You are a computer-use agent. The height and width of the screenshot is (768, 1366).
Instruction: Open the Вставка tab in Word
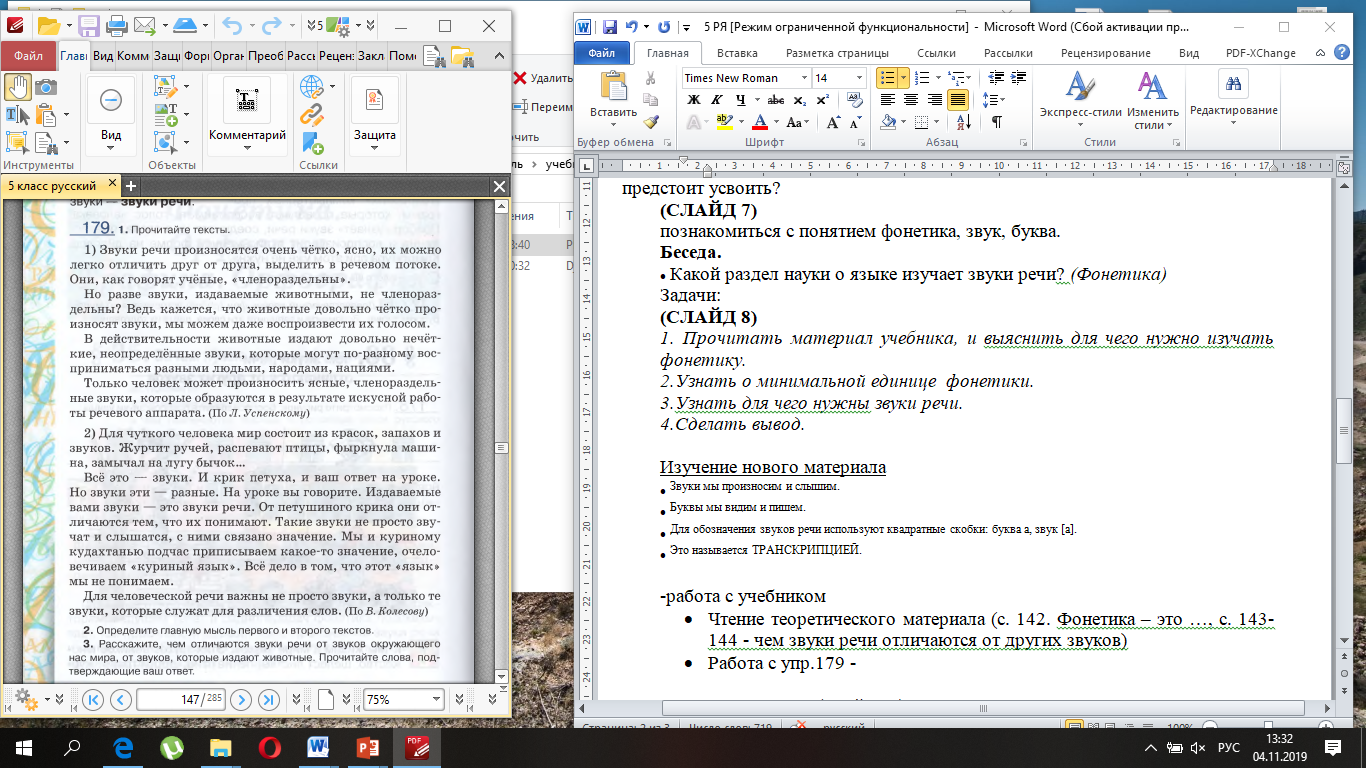[x=736, y=53]
